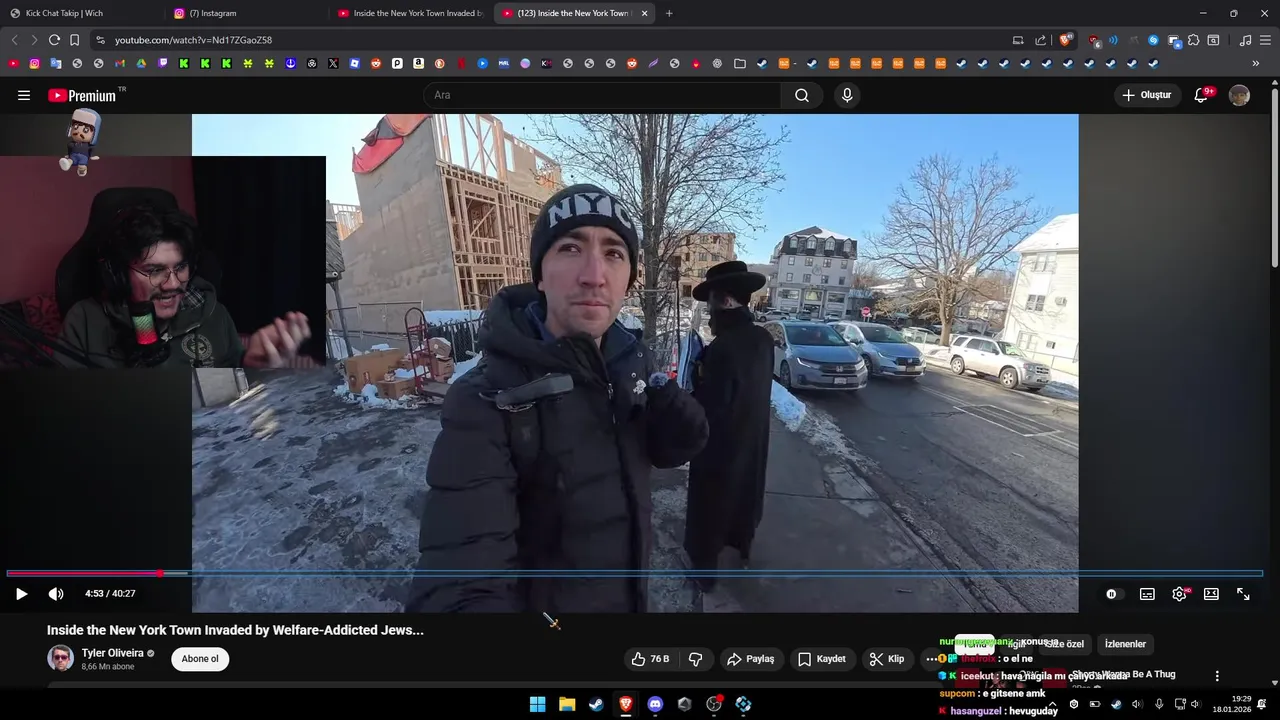Enter fullscreen mode in the player
The width and height of the screenshot is (1280, 720).
point(1243,594)
